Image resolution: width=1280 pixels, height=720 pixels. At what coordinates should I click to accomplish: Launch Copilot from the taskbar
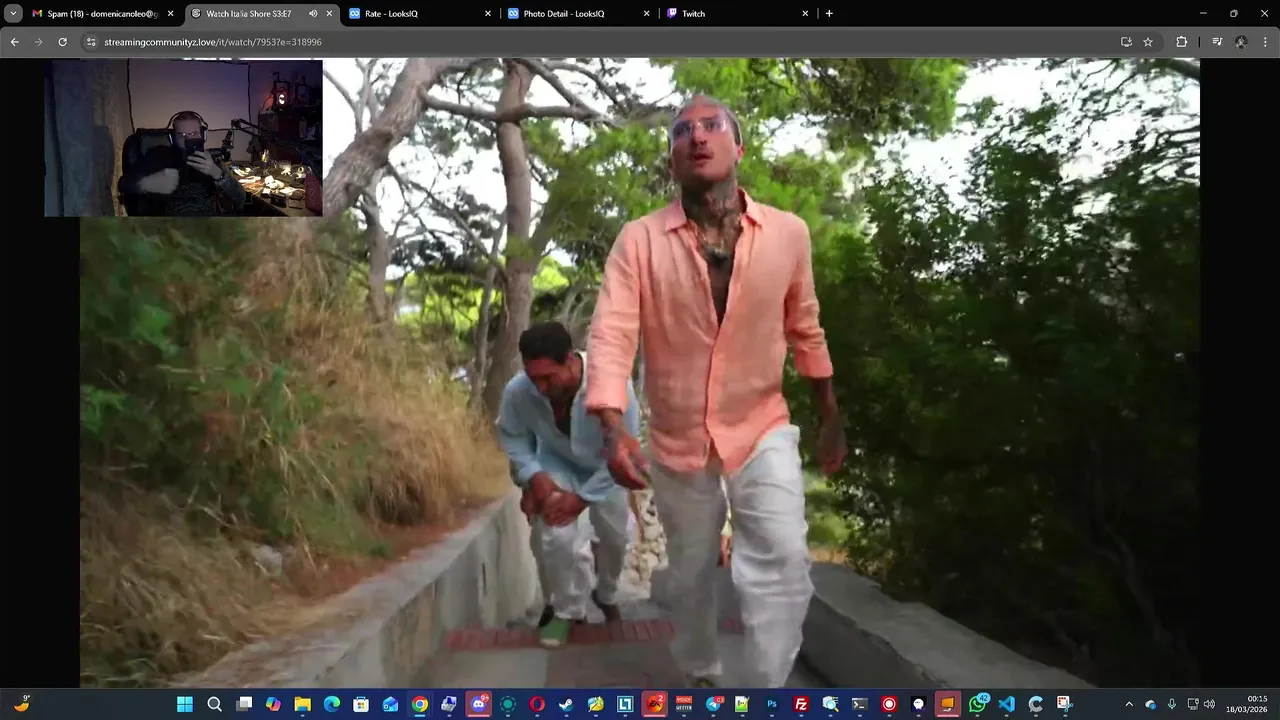coord(273,704)
